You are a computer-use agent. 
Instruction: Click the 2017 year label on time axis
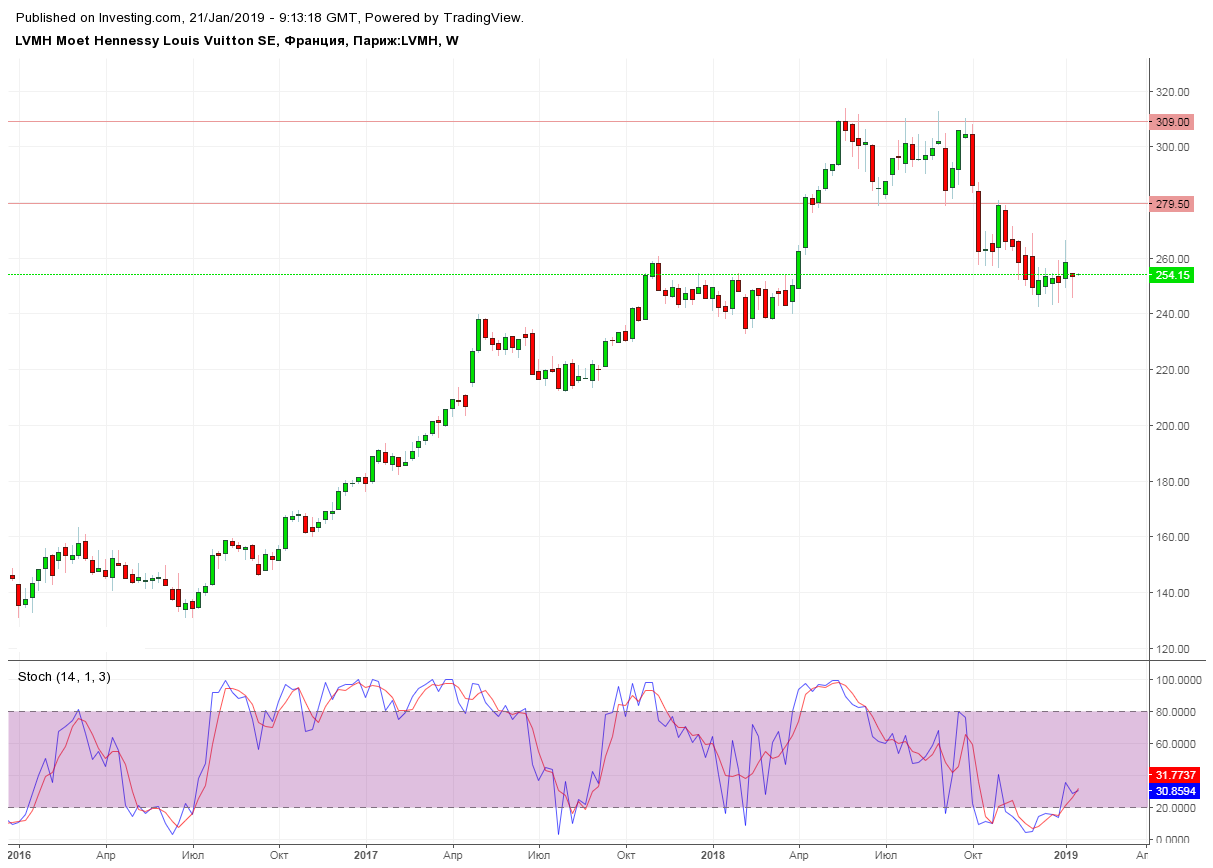point(366,855)
